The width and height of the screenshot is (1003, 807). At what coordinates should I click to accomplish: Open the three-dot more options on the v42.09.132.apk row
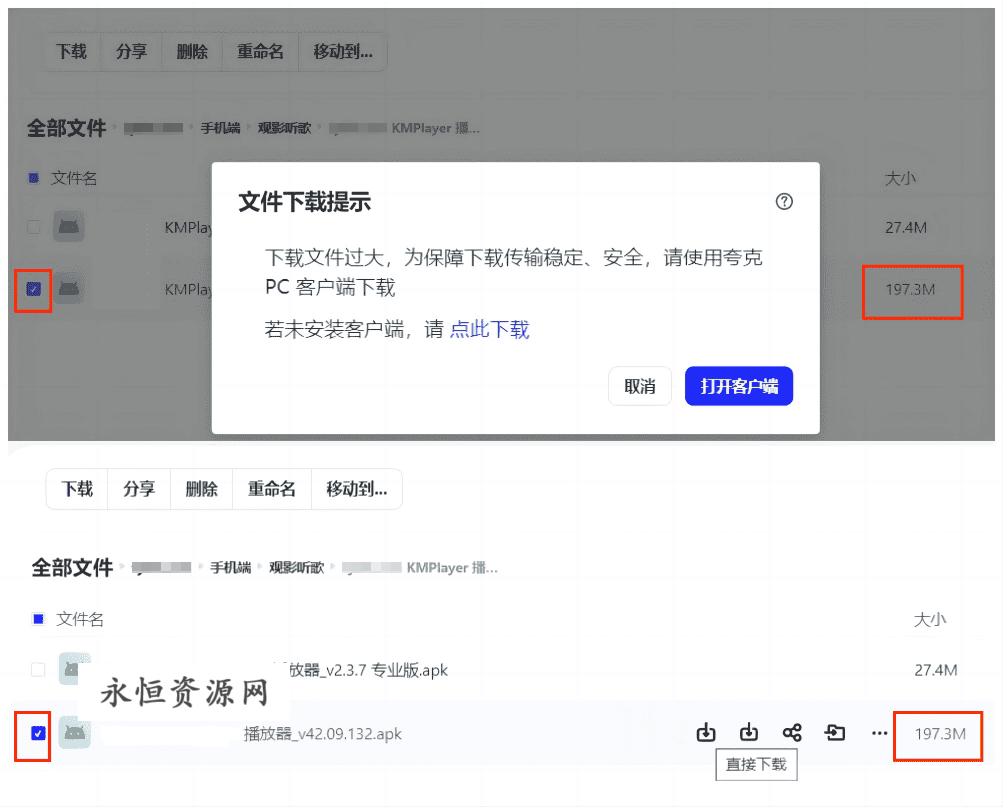coord(879,733)
